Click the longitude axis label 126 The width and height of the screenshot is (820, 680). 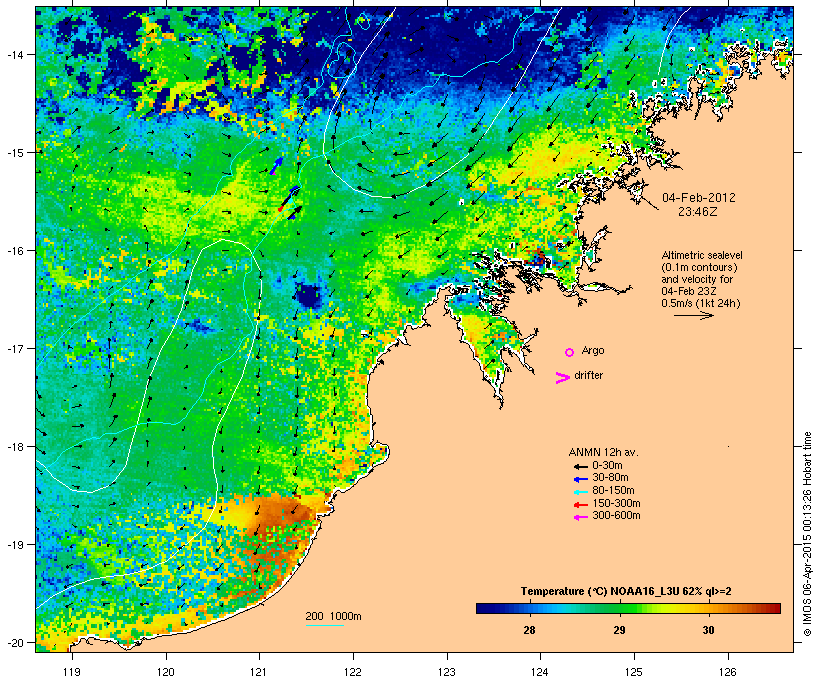(x=728, y=672)
